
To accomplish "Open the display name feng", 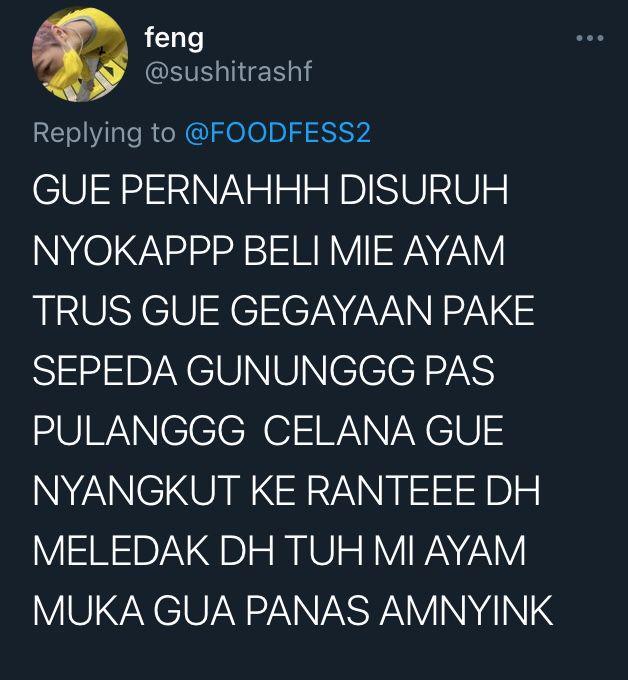I will pos(174,38).
